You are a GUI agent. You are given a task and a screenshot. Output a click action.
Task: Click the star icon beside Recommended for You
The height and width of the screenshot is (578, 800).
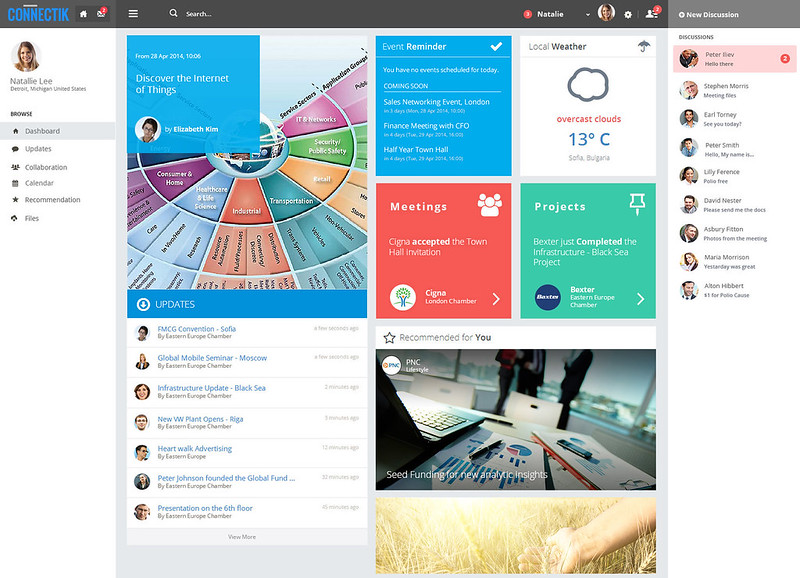tap(389, 338)
